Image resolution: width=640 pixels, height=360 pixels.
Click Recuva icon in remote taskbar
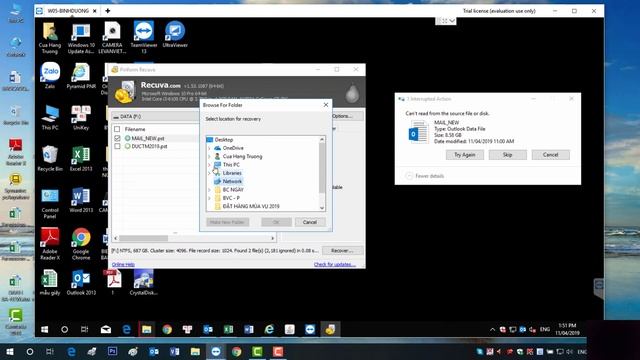[x=330, y=329]
